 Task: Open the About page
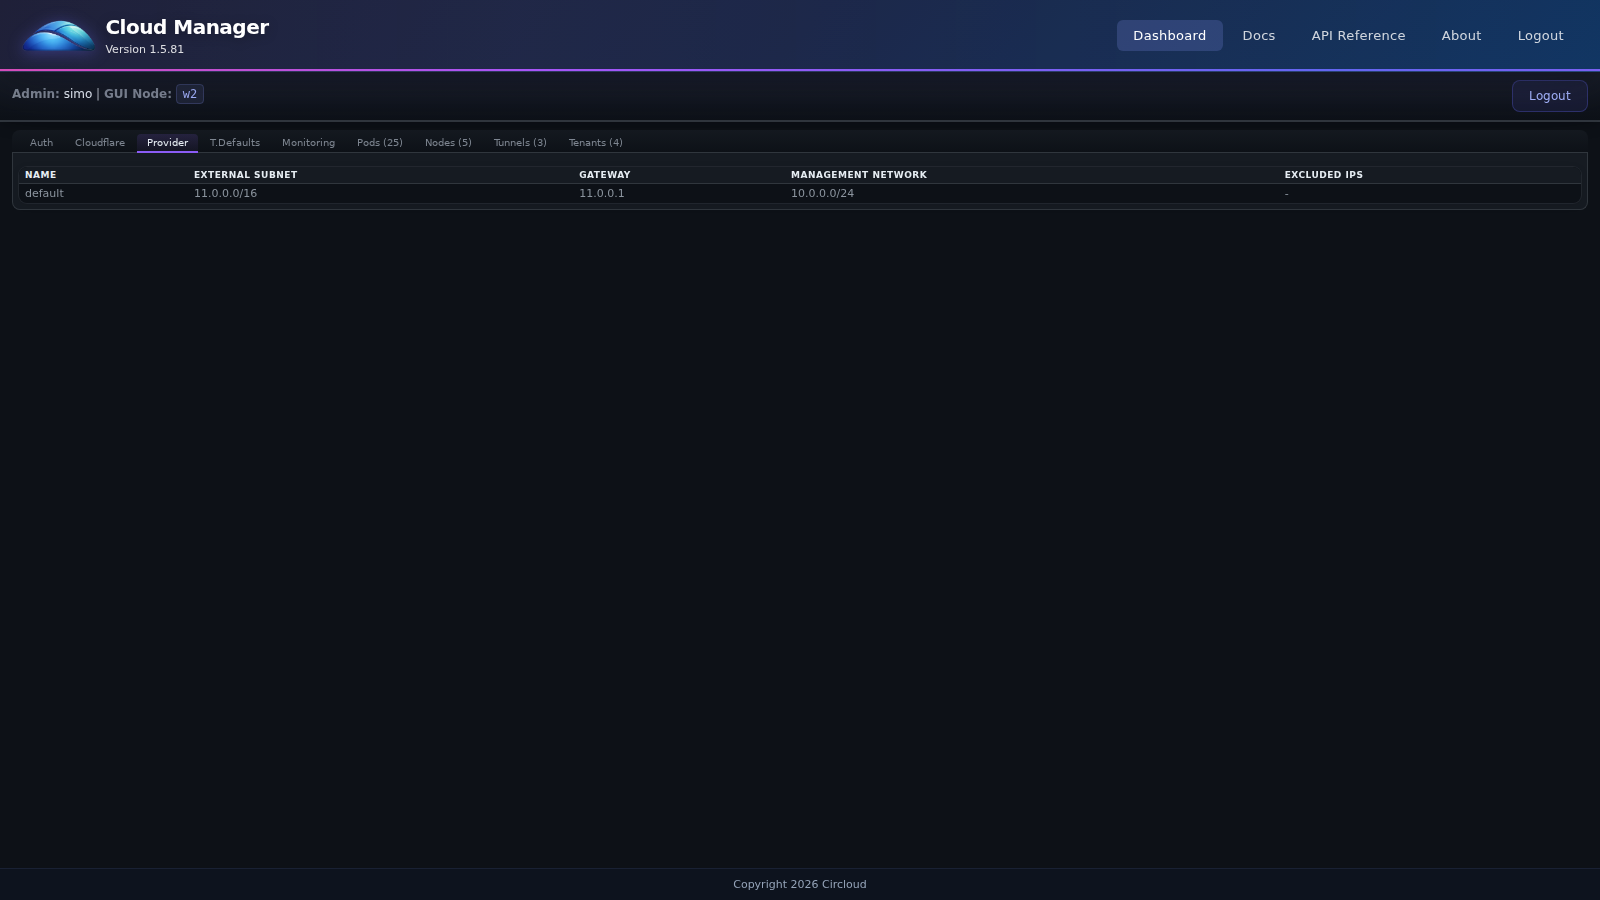pyautogui.click(x=1461, y=35)
